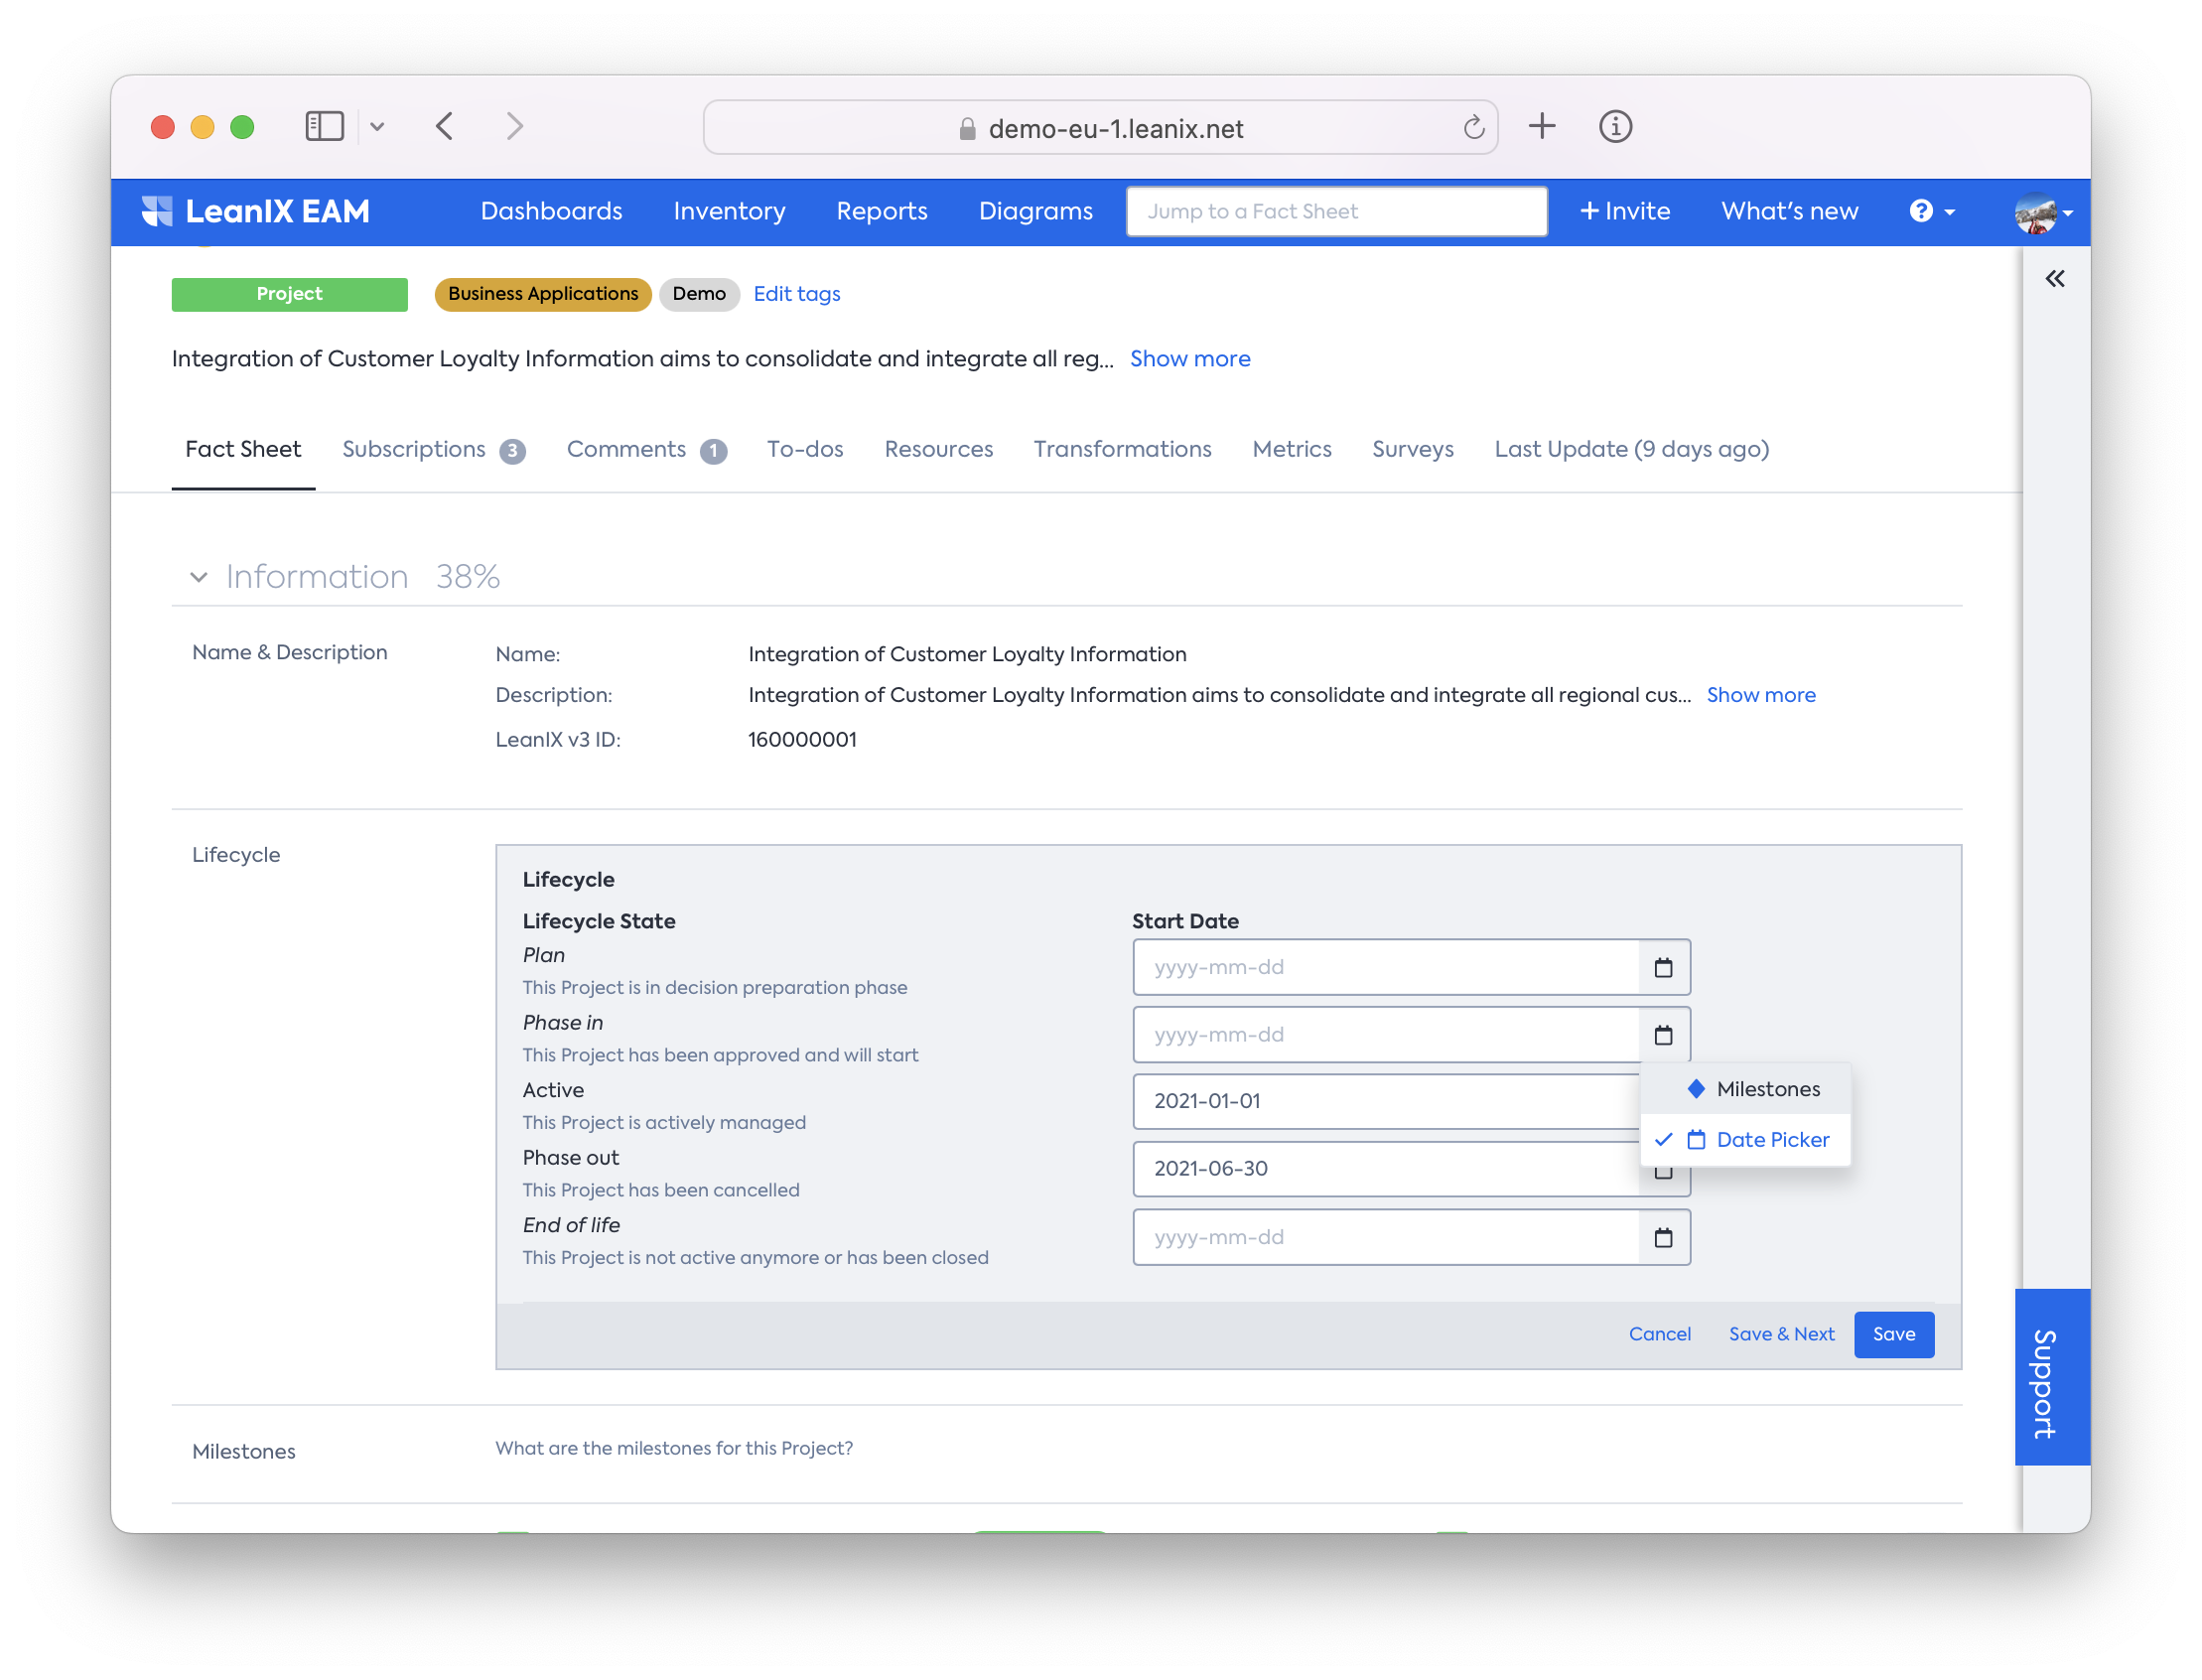
Task: Collapse the right panel with double-chevron icon
Action: click(2054, 279)
